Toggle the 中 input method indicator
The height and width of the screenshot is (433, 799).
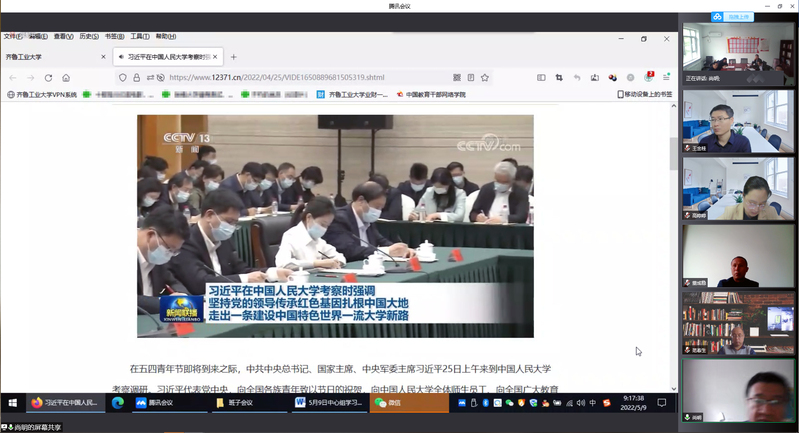click(x=593, y=403)
